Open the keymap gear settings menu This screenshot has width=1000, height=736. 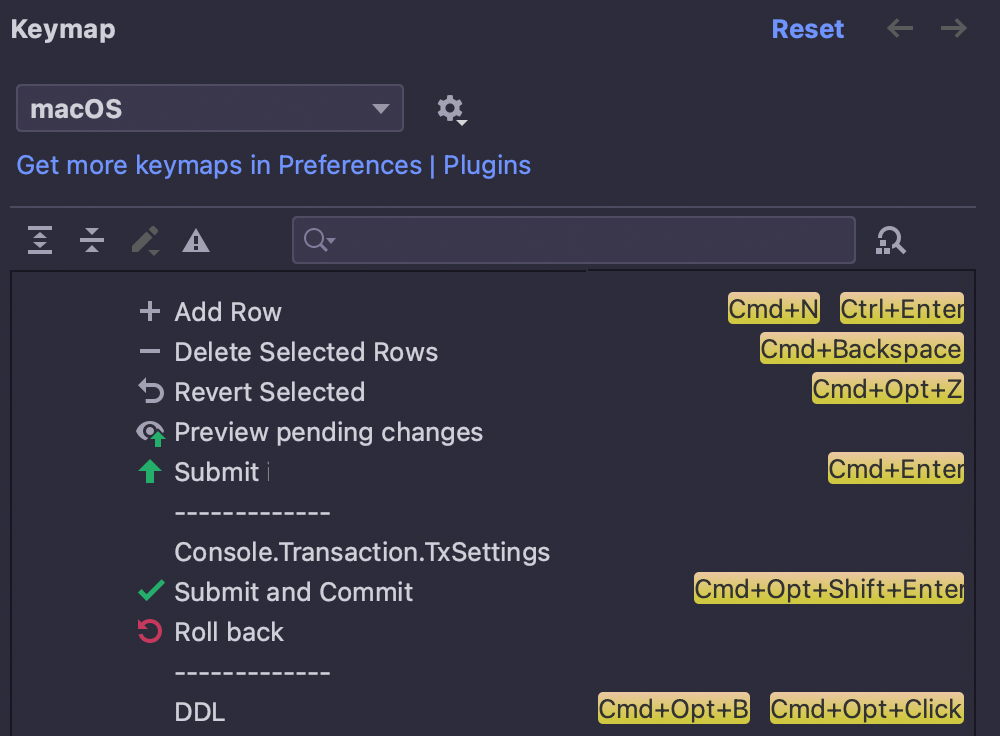451,109
